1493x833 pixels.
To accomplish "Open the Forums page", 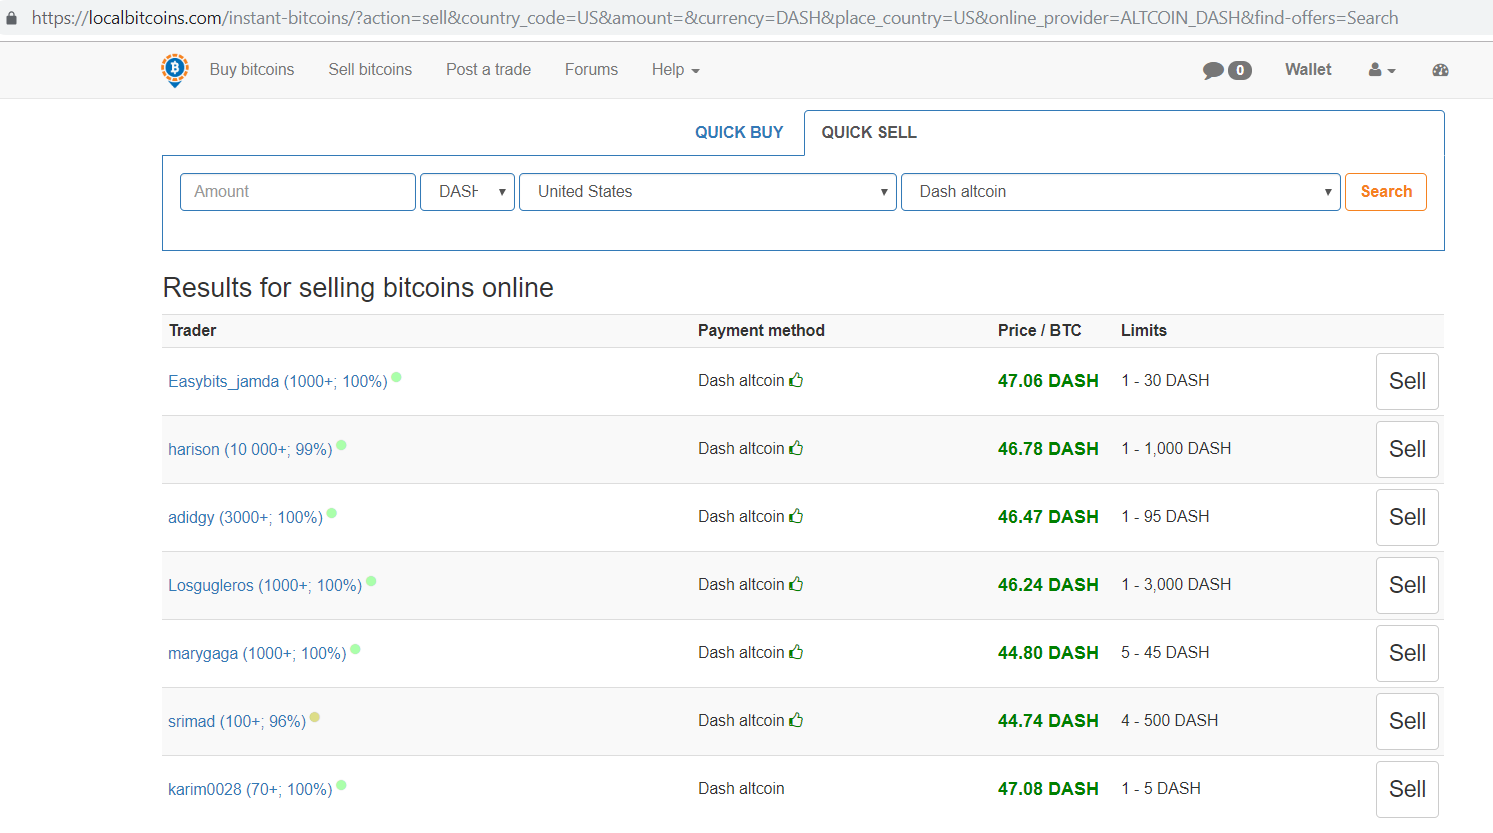I will coord(591,70).
